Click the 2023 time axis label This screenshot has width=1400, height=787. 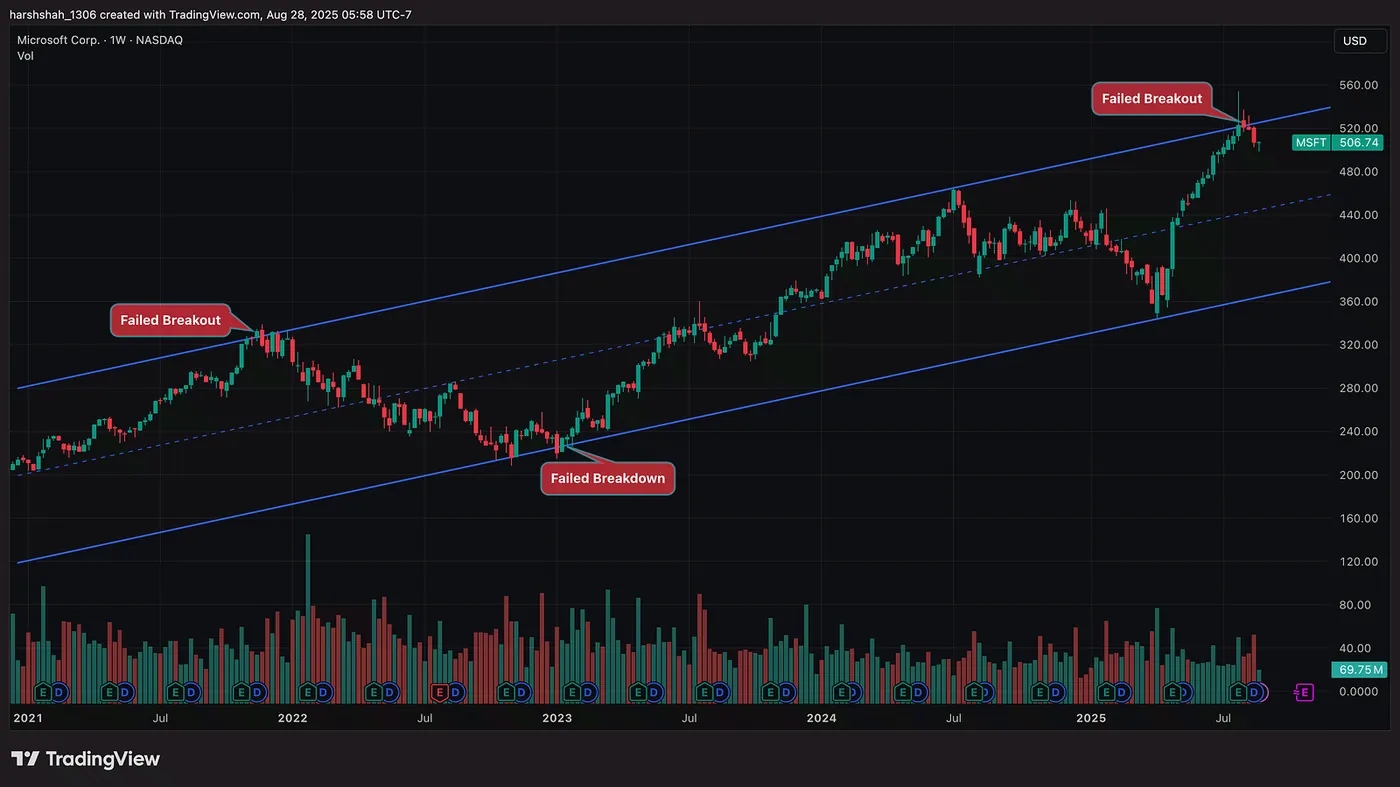tap(557, 718)
